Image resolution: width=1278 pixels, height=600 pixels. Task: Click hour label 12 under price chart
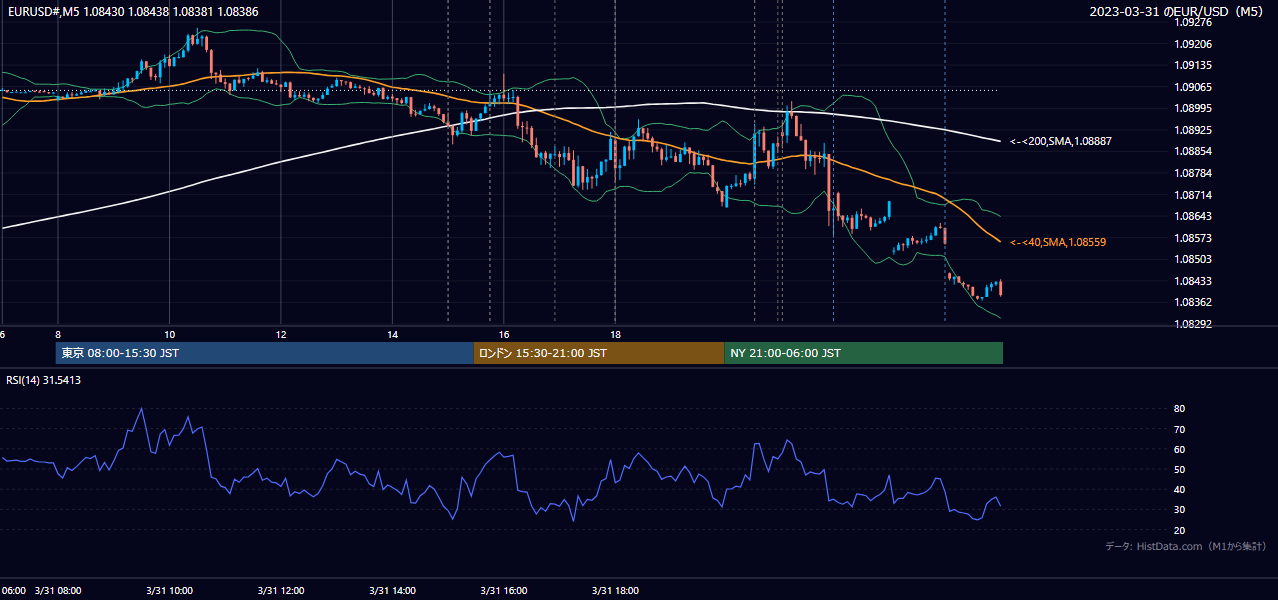click(x=281, y=334)
